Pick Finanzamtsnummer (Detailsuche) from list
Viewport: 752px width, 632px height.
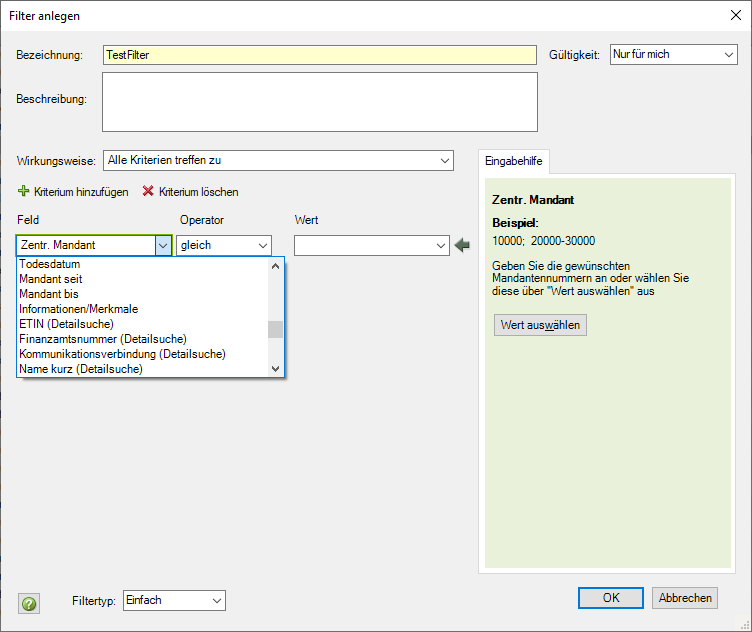click(x=103, y=339)
